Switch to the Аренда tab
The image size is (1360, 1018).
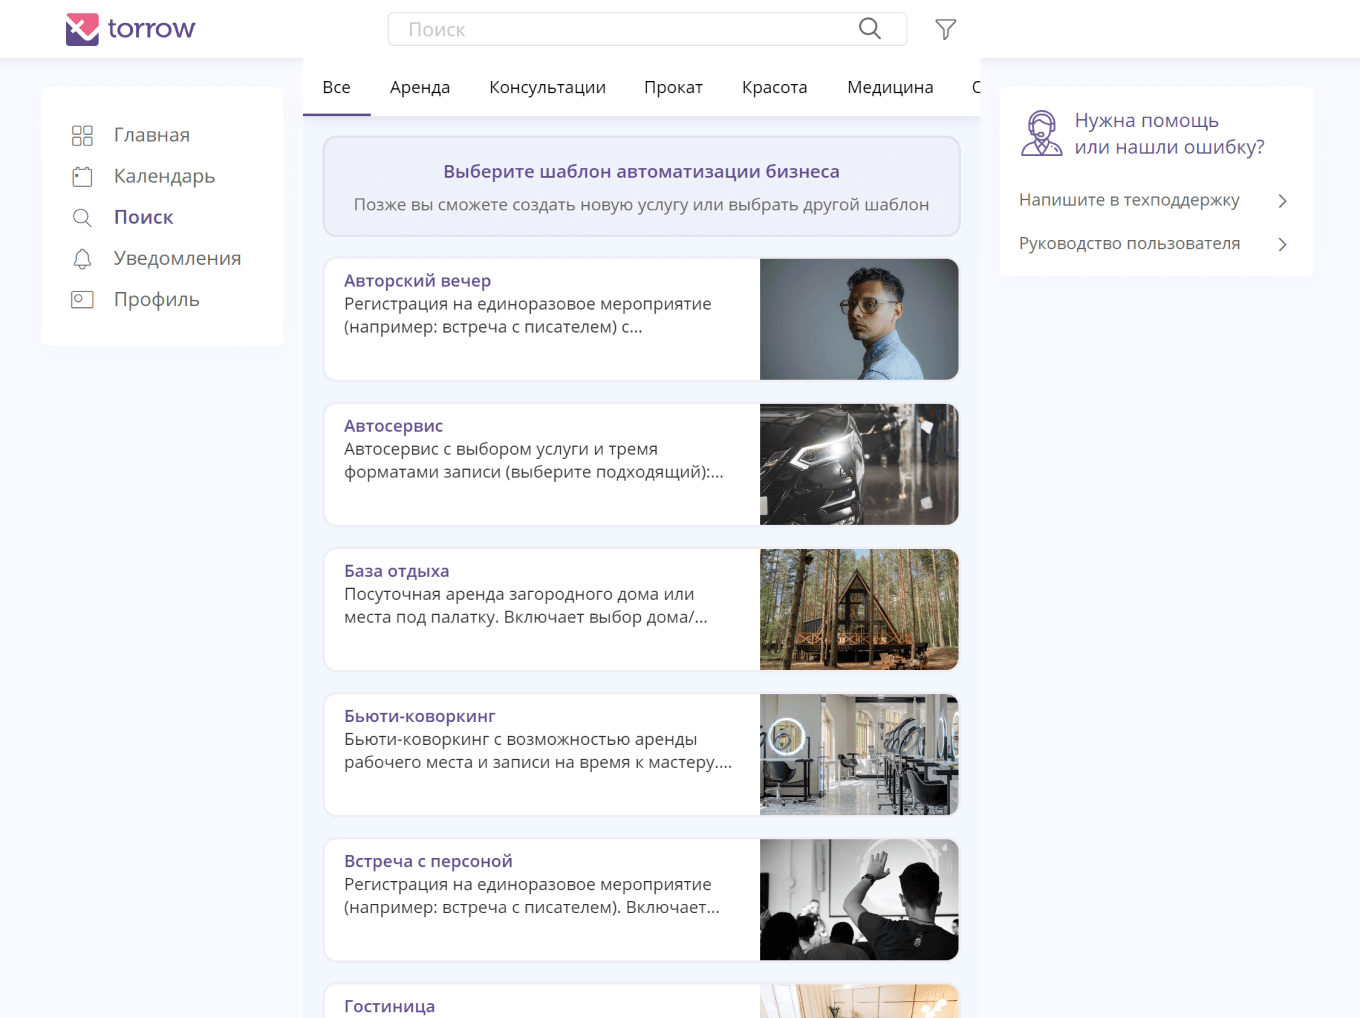tap(419, 88)
